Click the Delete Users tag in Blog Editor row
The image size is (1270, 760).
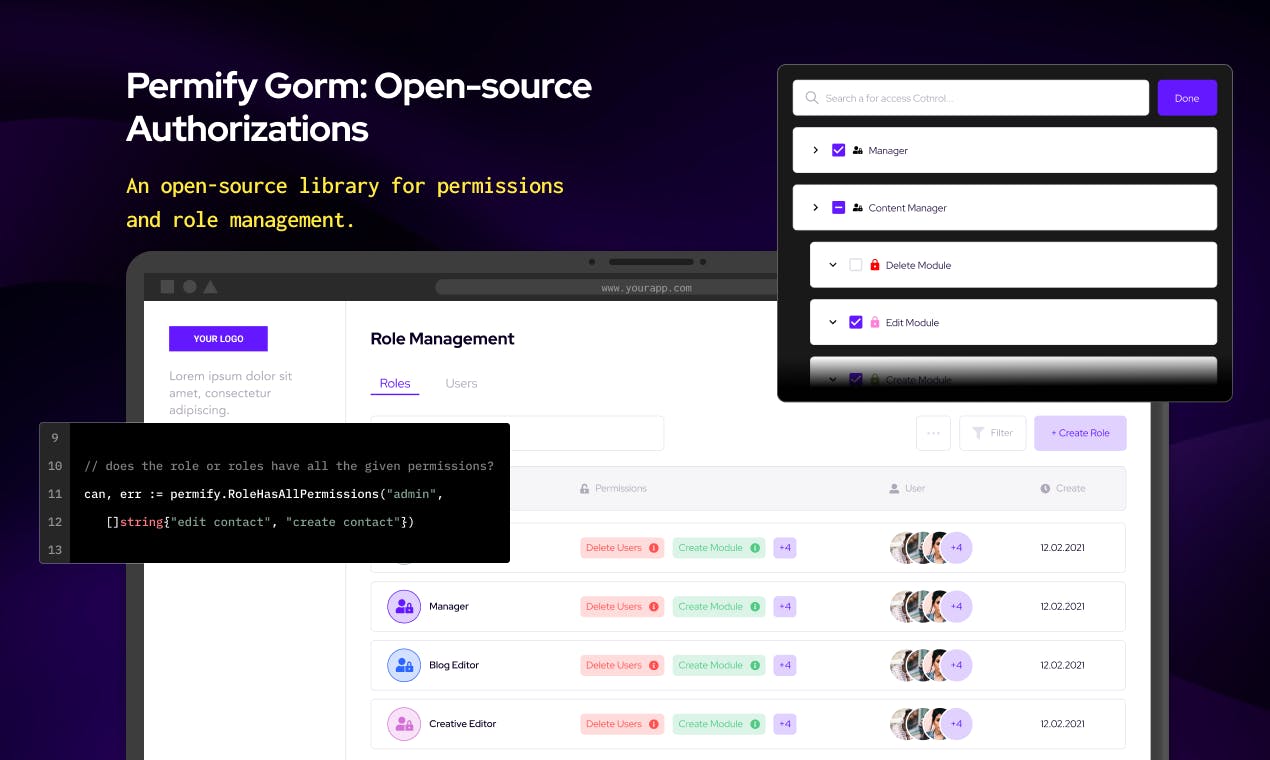click(x=622, y=665)
